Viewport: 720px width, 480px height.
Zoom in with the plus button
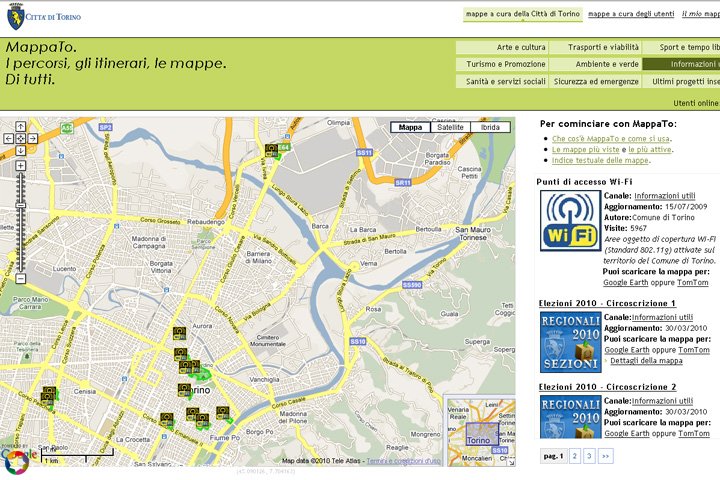pos(20,165)
